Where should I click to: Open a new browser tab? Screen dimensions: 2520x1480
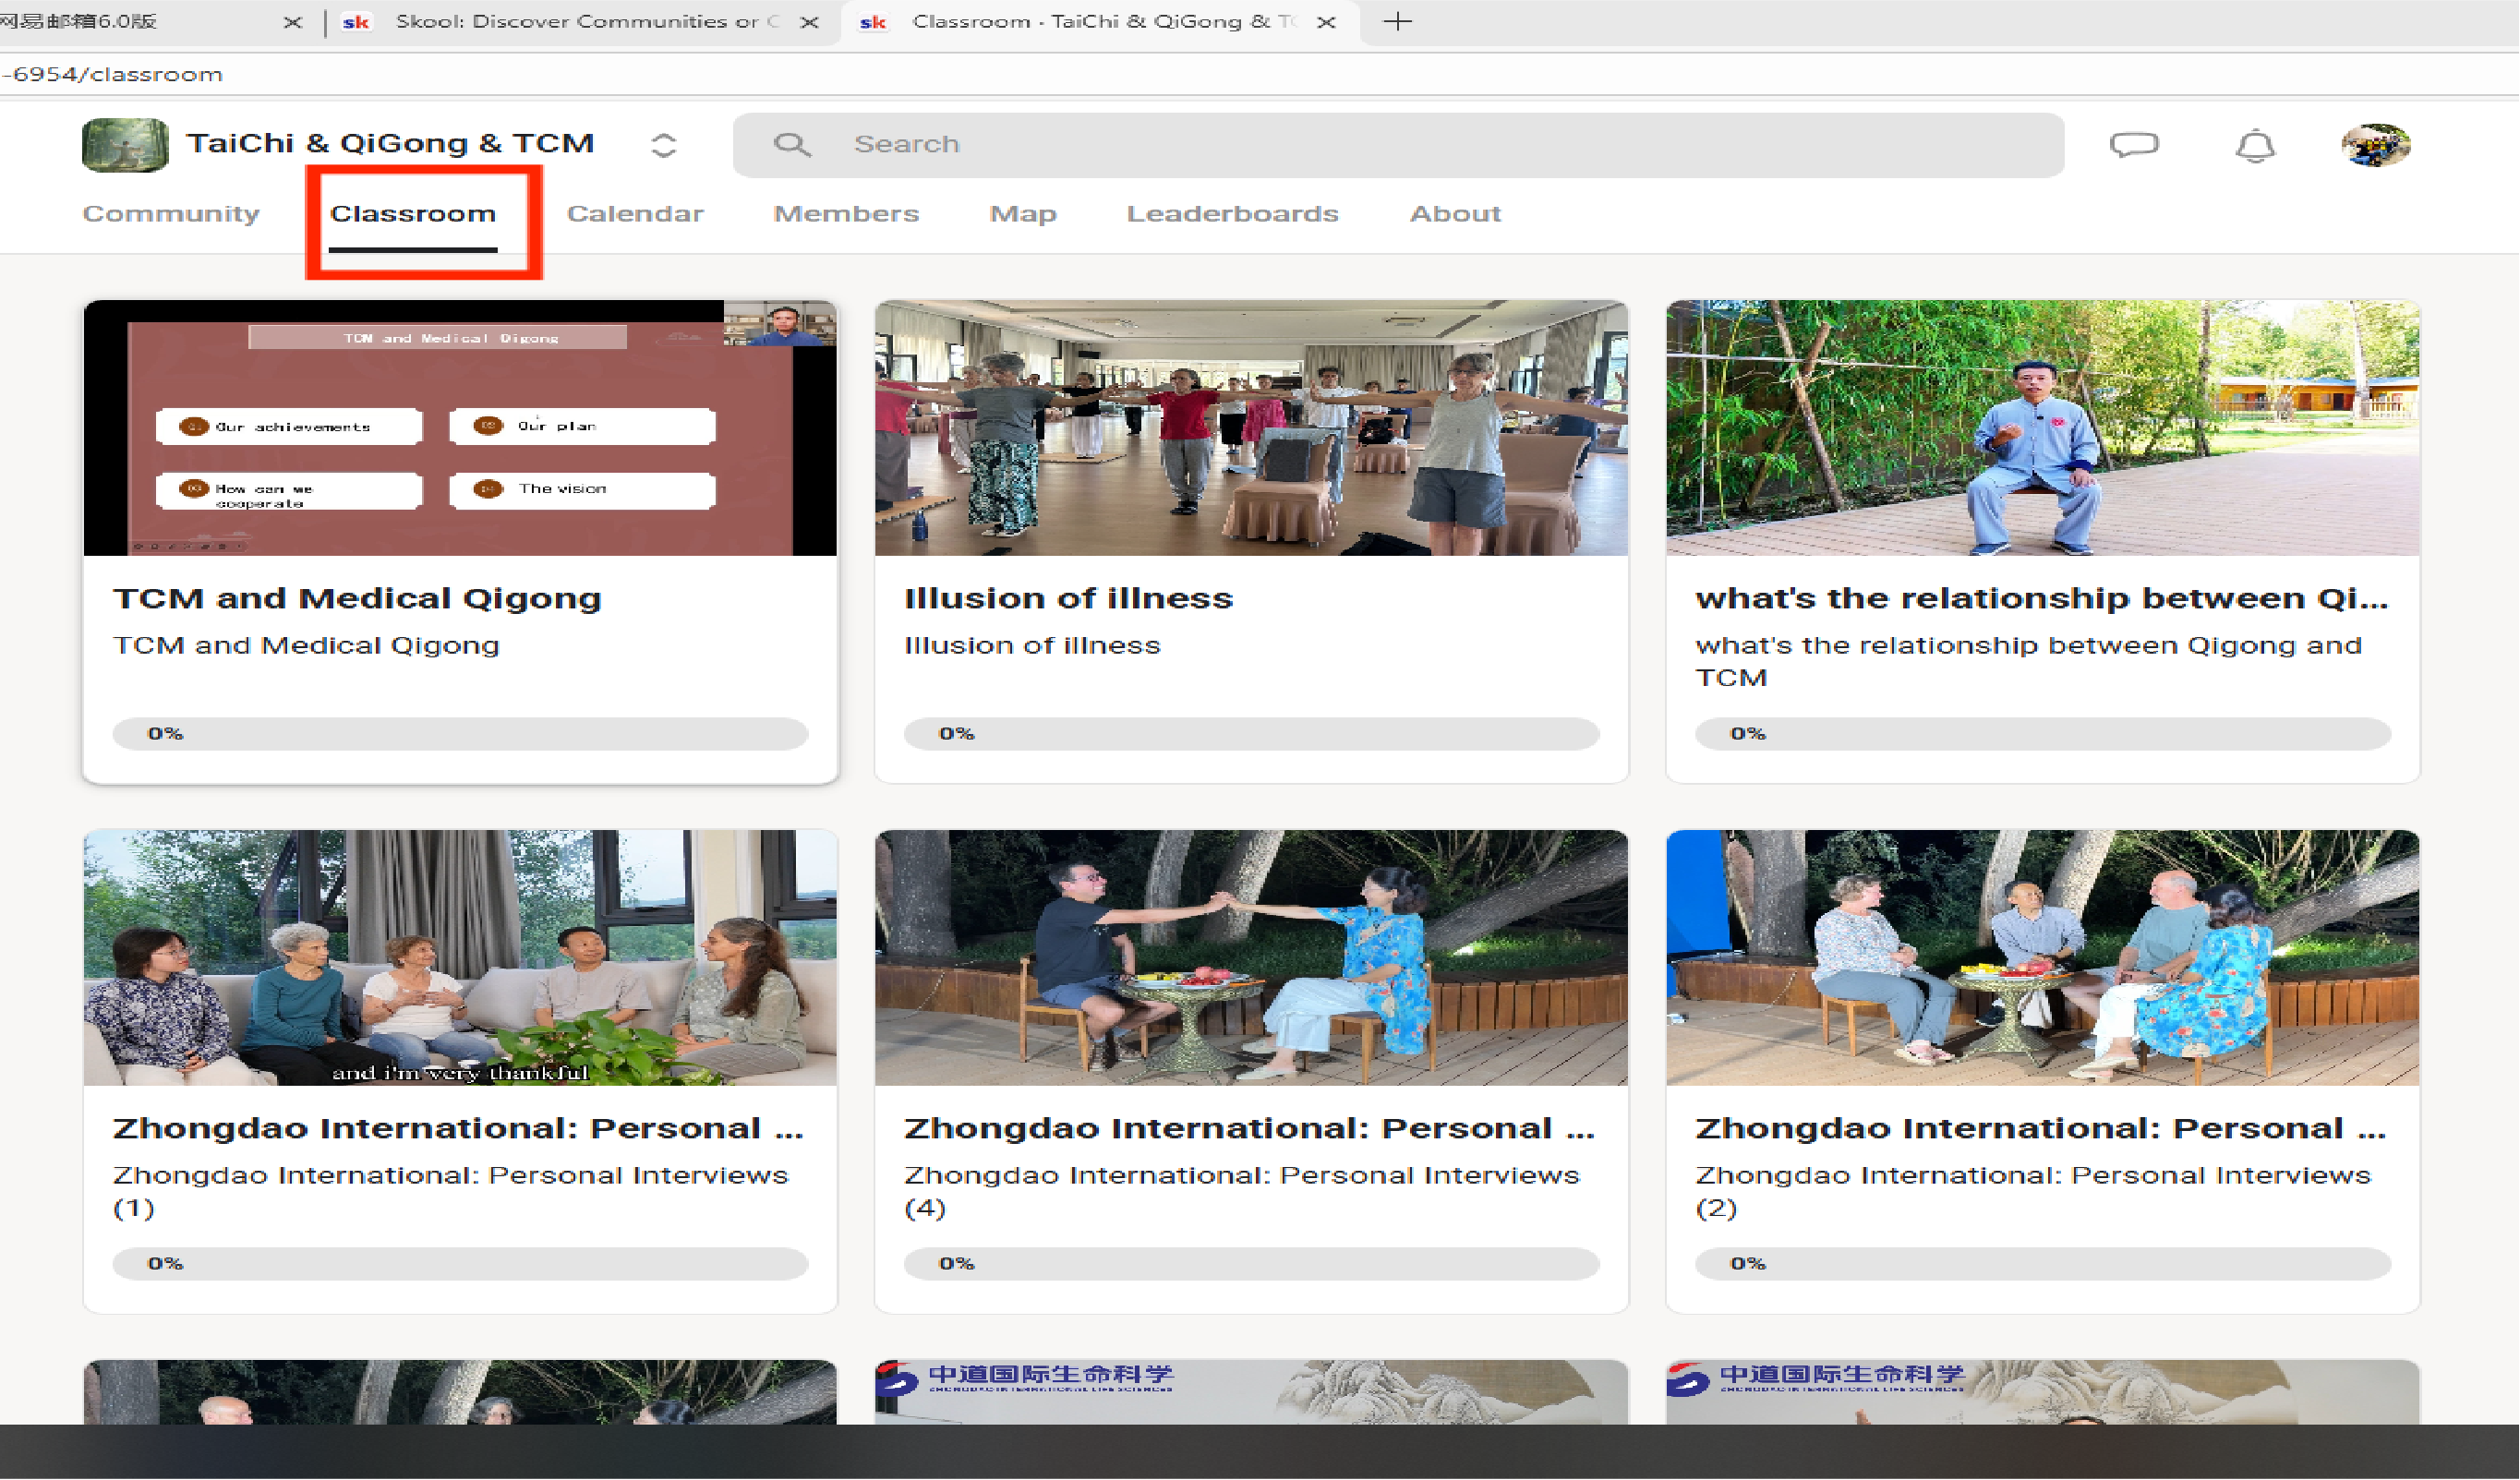point(1397,21)
